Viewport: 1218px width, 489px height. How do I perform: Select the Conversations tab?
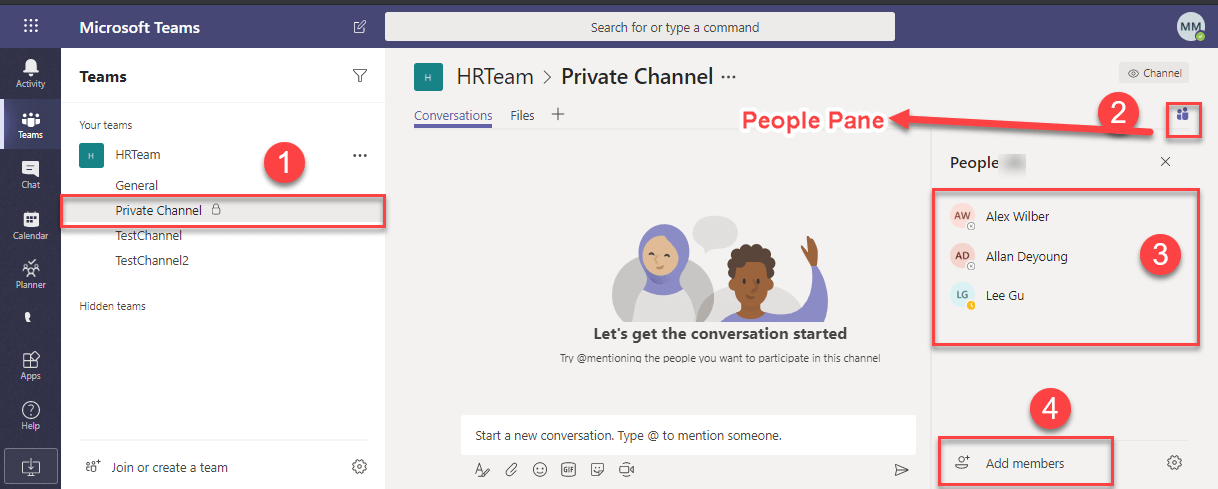[453, 116]
